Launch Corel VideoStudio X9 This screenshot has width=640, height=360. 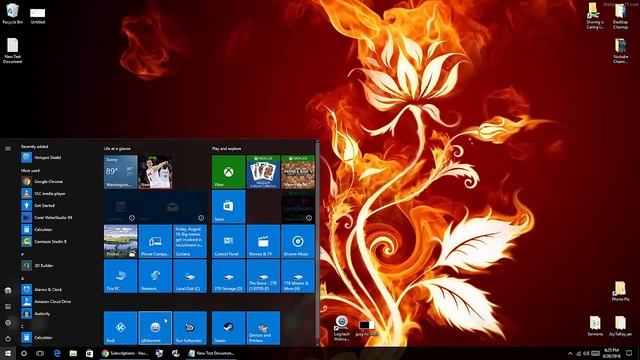coord(47,218)
